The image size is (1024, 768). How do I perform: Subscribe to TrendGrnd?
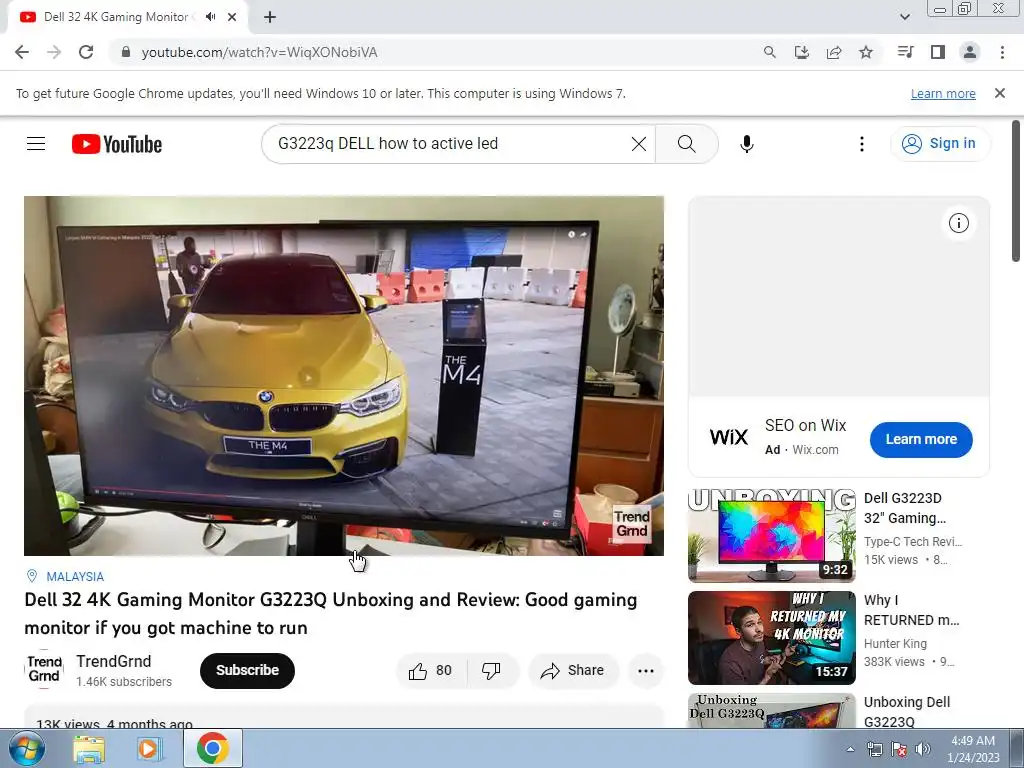[248, 671]
